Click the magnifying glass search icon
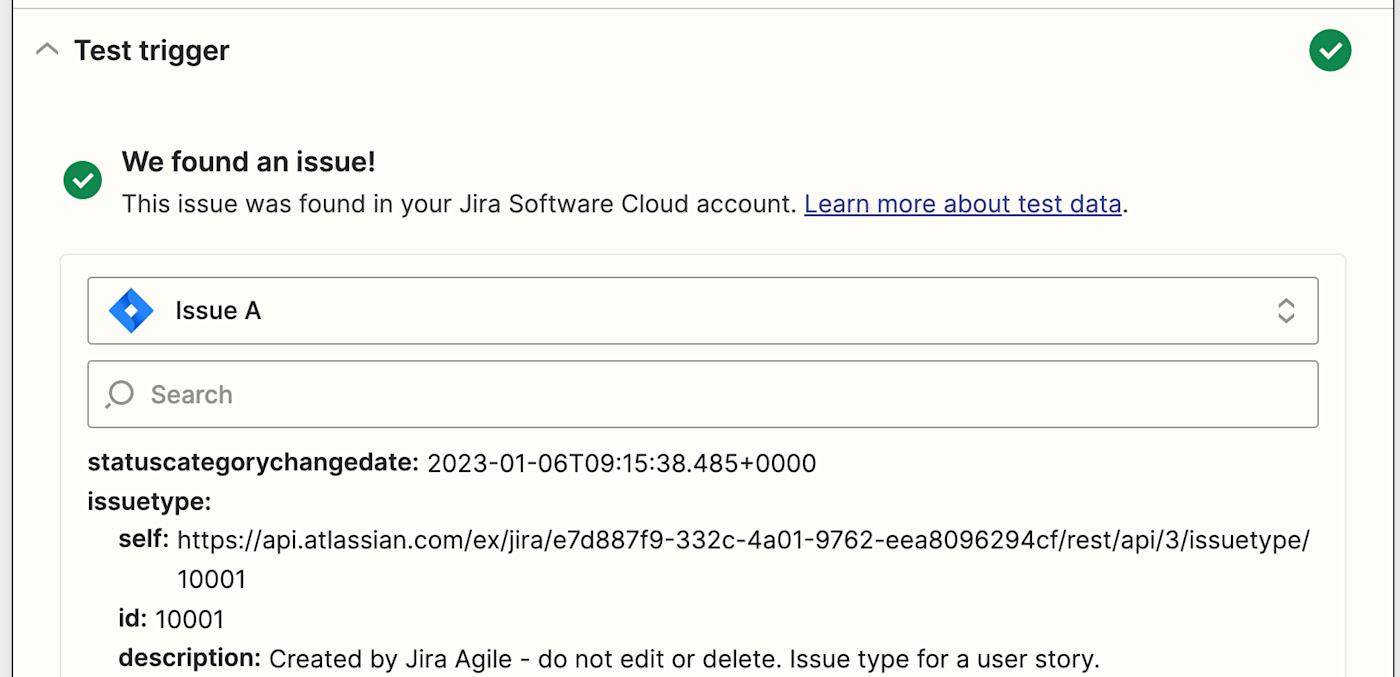This screenshot has width=1400, height=677. pos(120,394)
